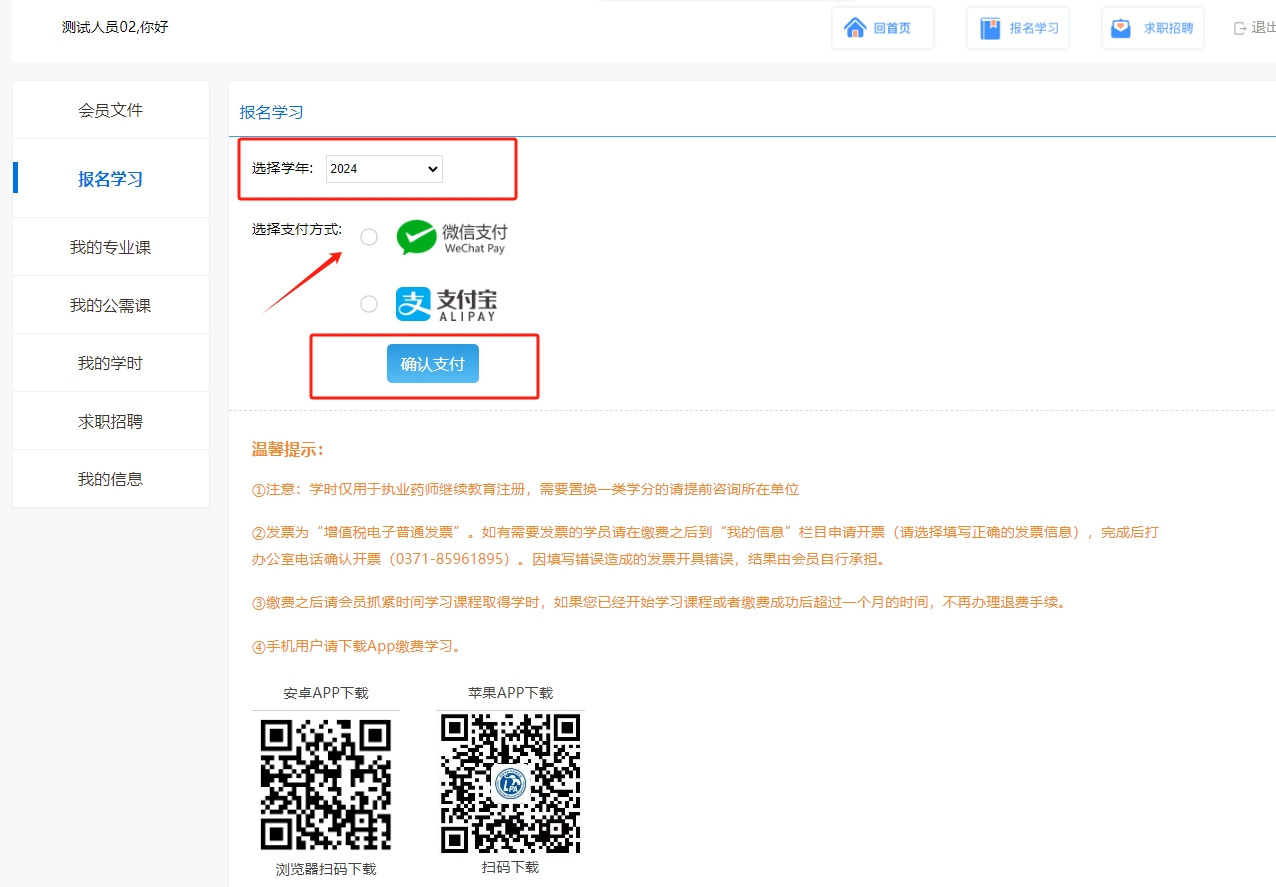Click the 安卓APP下载 label
This screenshot has height=887, width=1276.
(326, 693)
